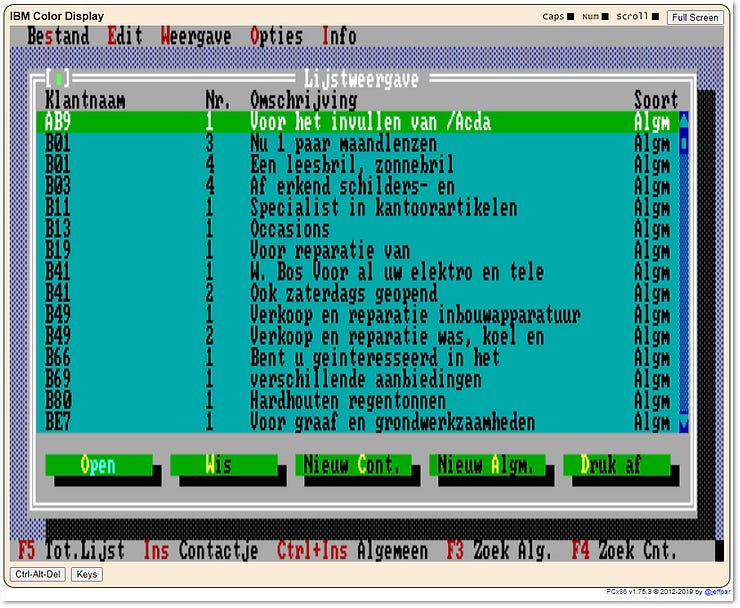This screenshot has height=608, width=740.
Task: Click the Nieuw Algm. button
Action: point(487,465)
